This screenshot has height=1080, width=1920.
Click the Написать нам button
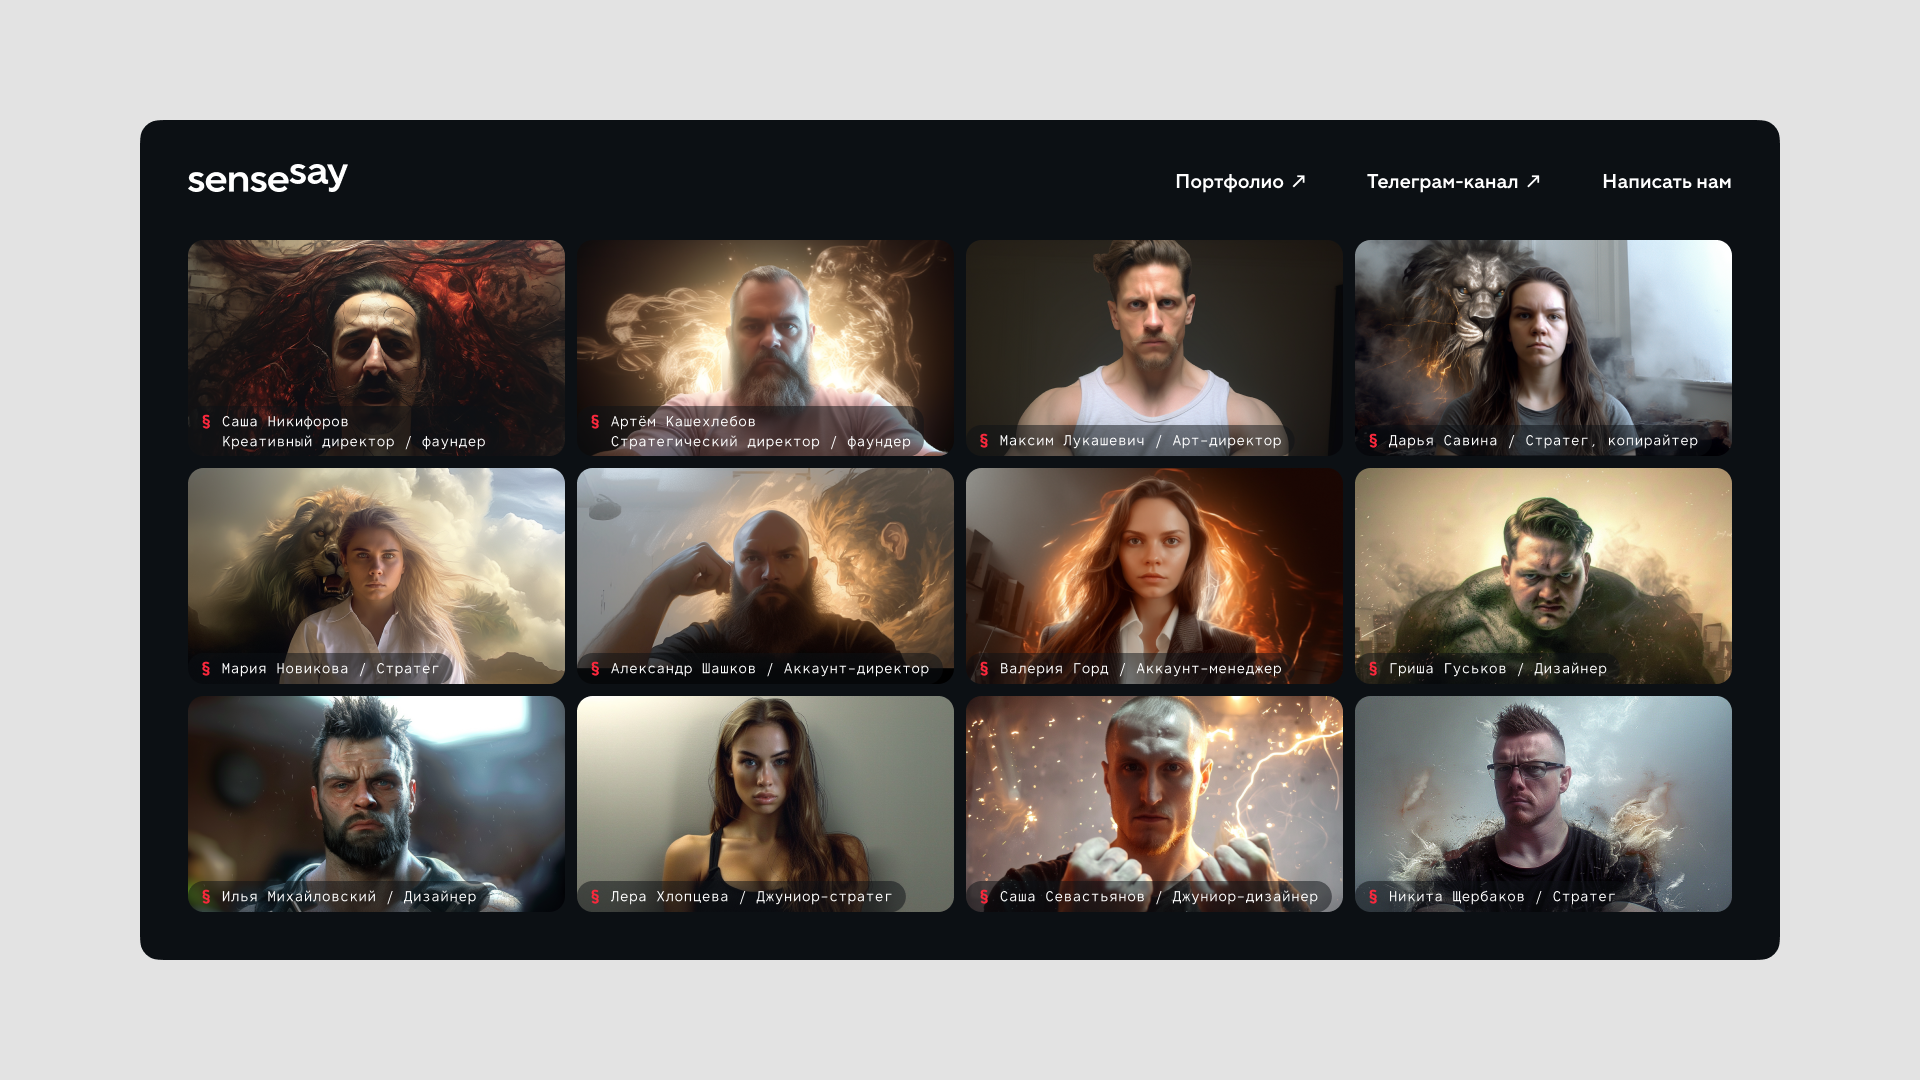pos(1666,181)
